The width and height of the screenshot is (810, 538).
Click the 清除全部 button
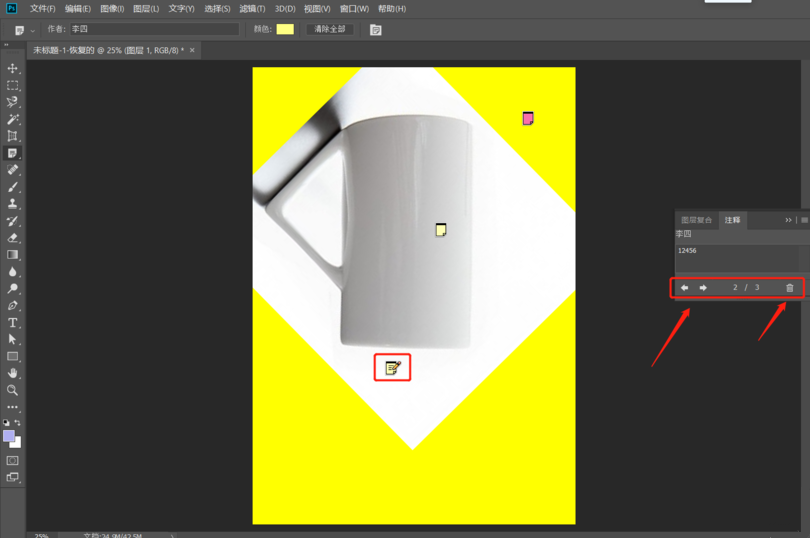click(329, 30)
